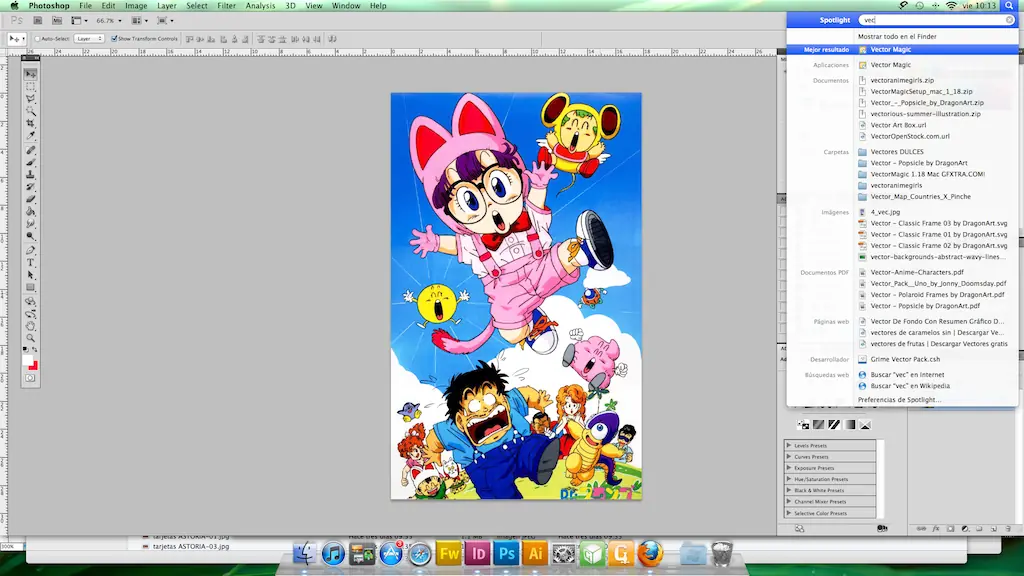Open vectoranimegirls.zip from Spotlight results
The image size is (1024, 576).
coord(902,80)
